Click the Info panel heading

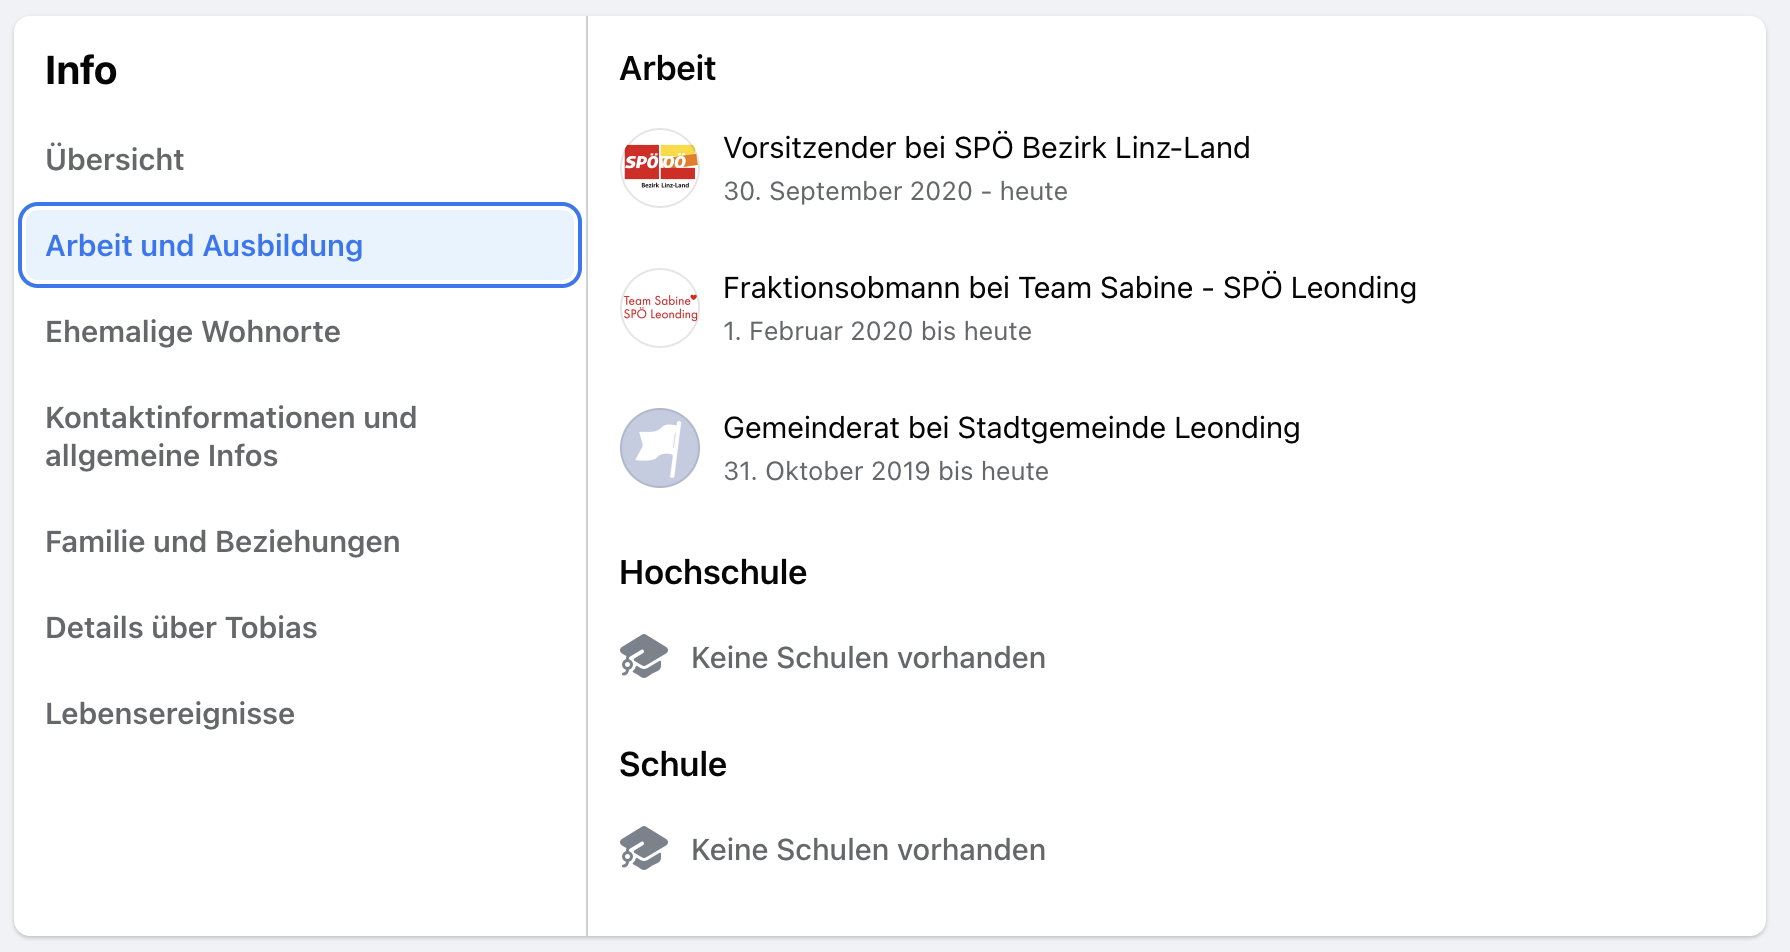81,71
